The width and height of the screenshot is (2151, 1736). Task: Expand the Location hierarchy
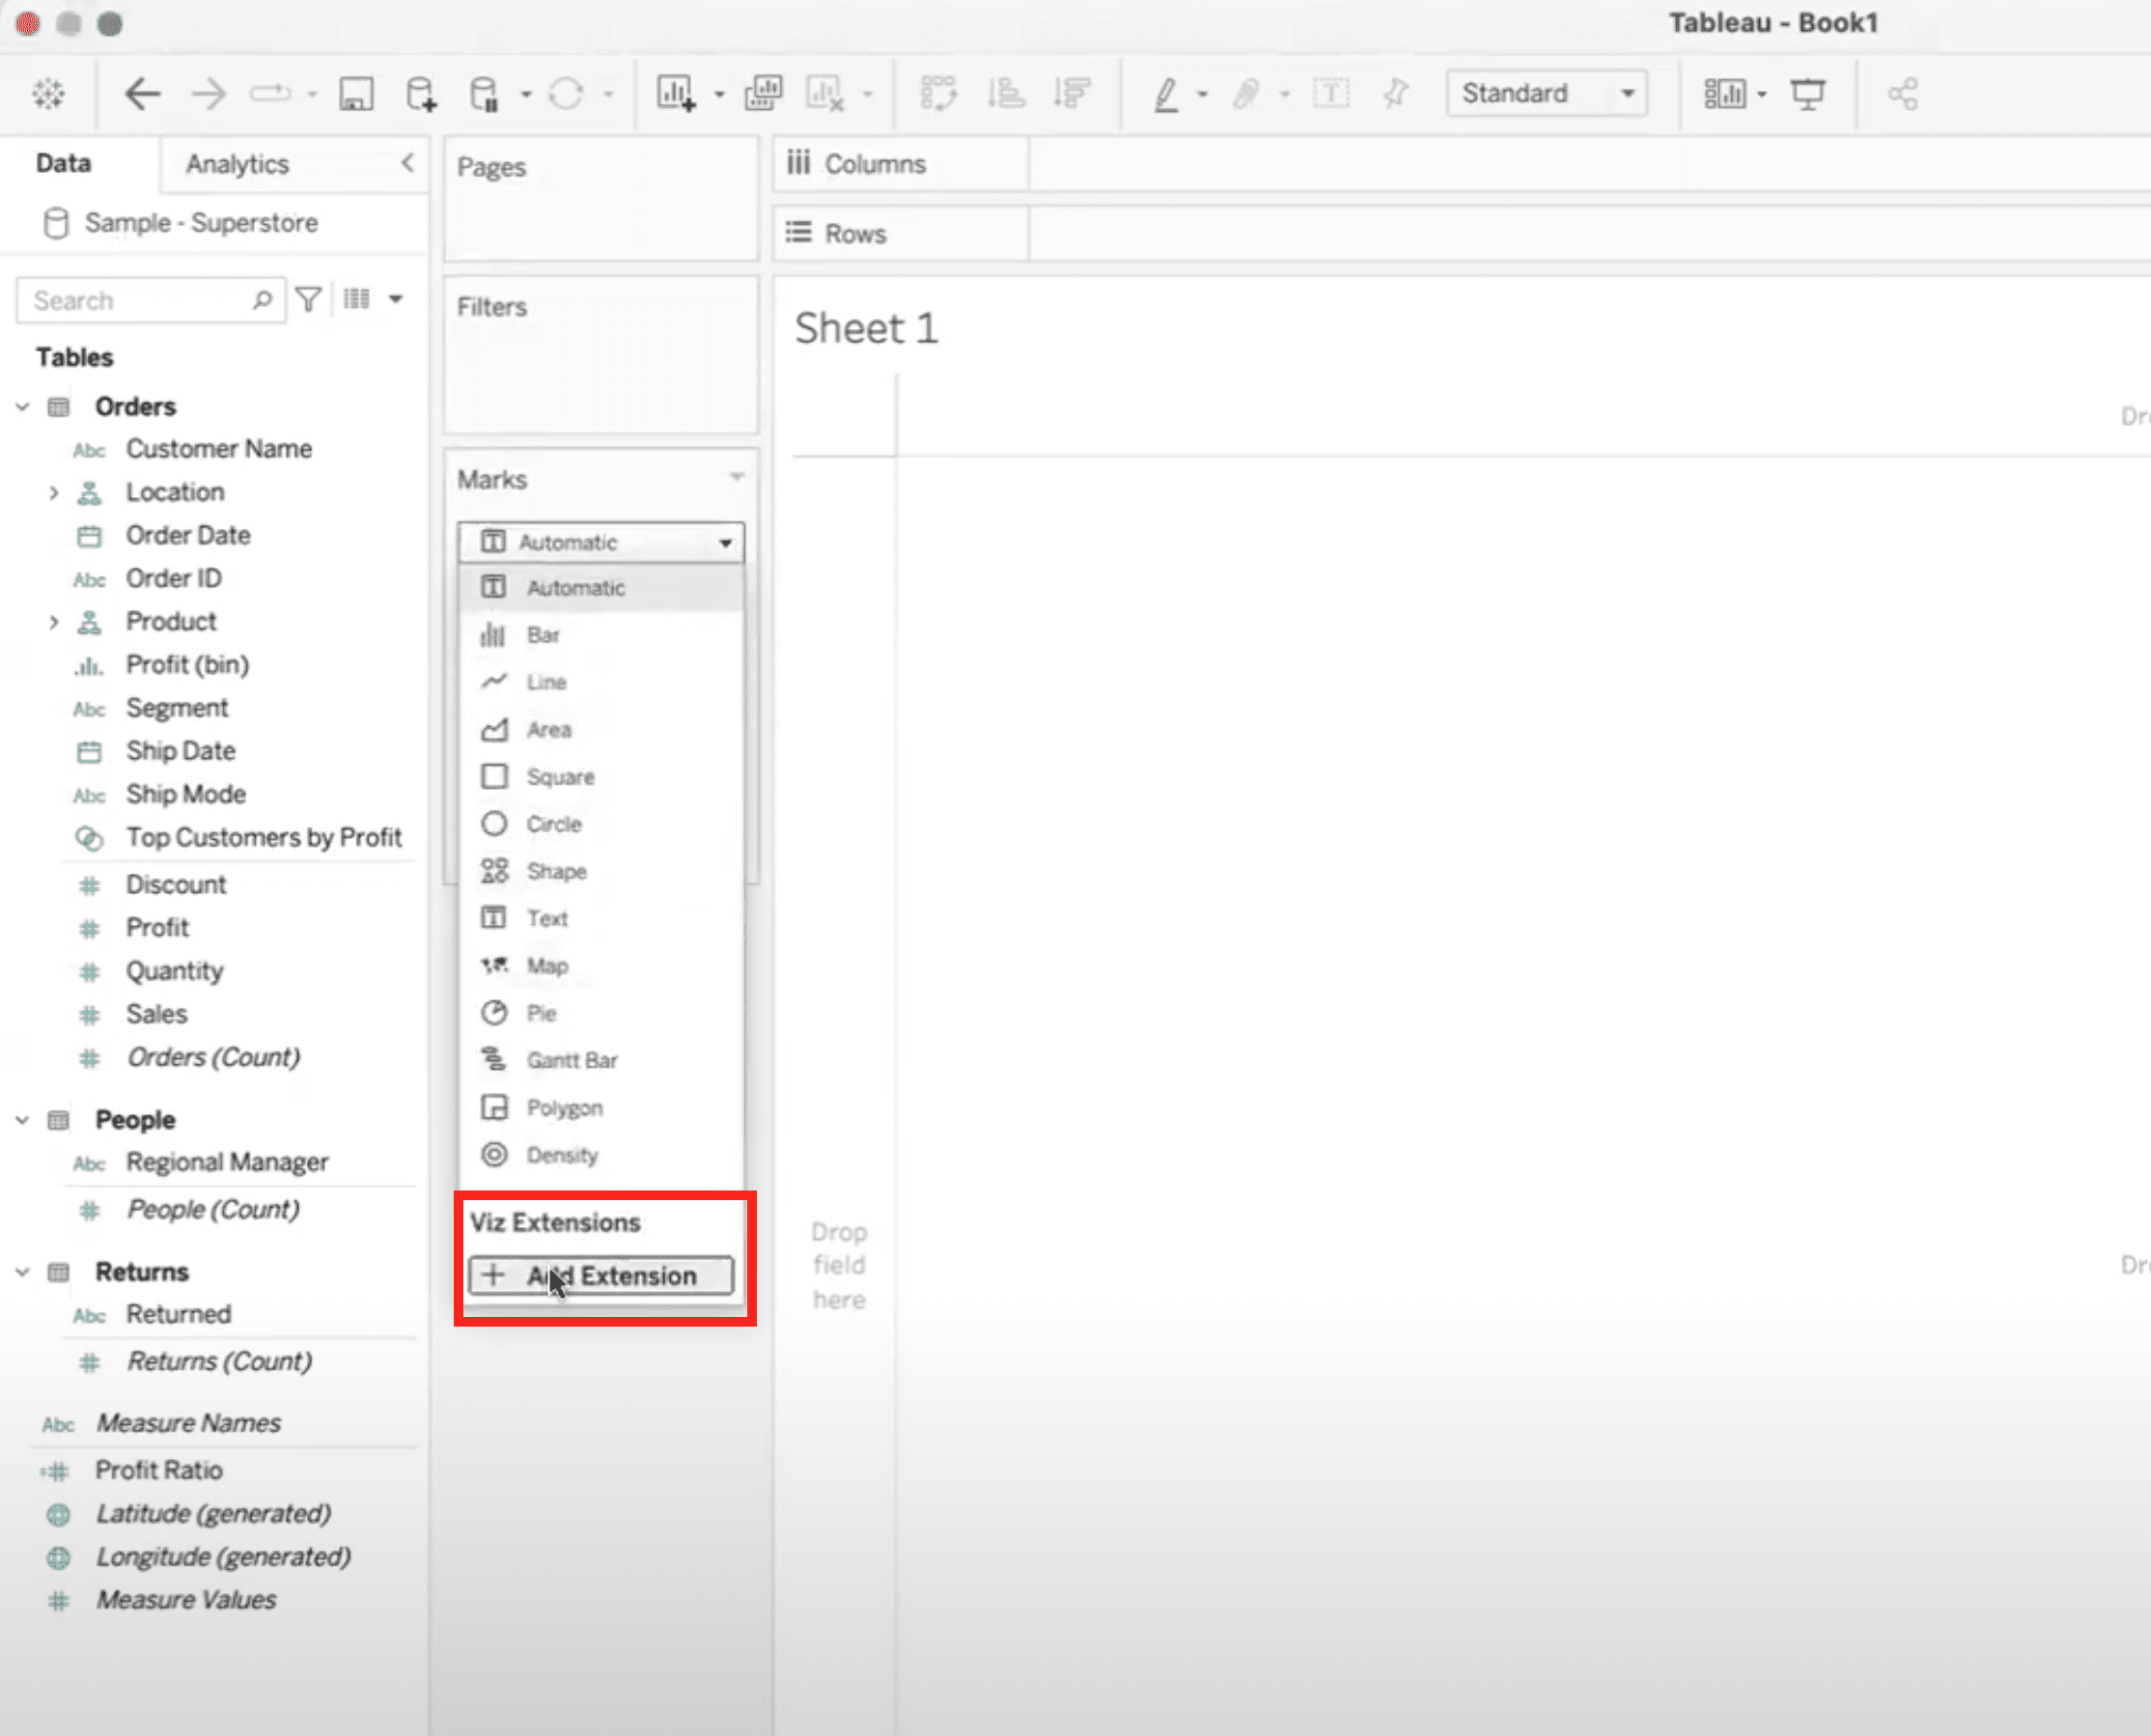53,493
